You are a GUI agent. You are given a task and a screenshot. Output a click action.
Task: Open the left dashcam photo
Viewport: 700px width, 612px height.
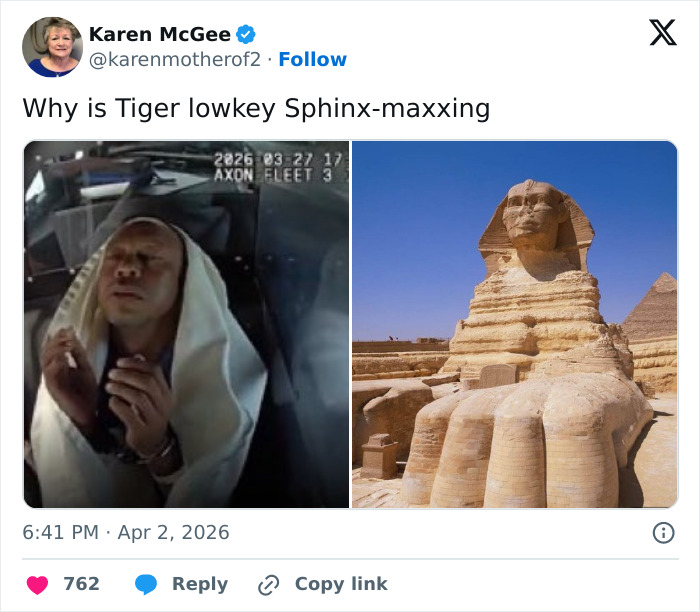coord(186,324)
